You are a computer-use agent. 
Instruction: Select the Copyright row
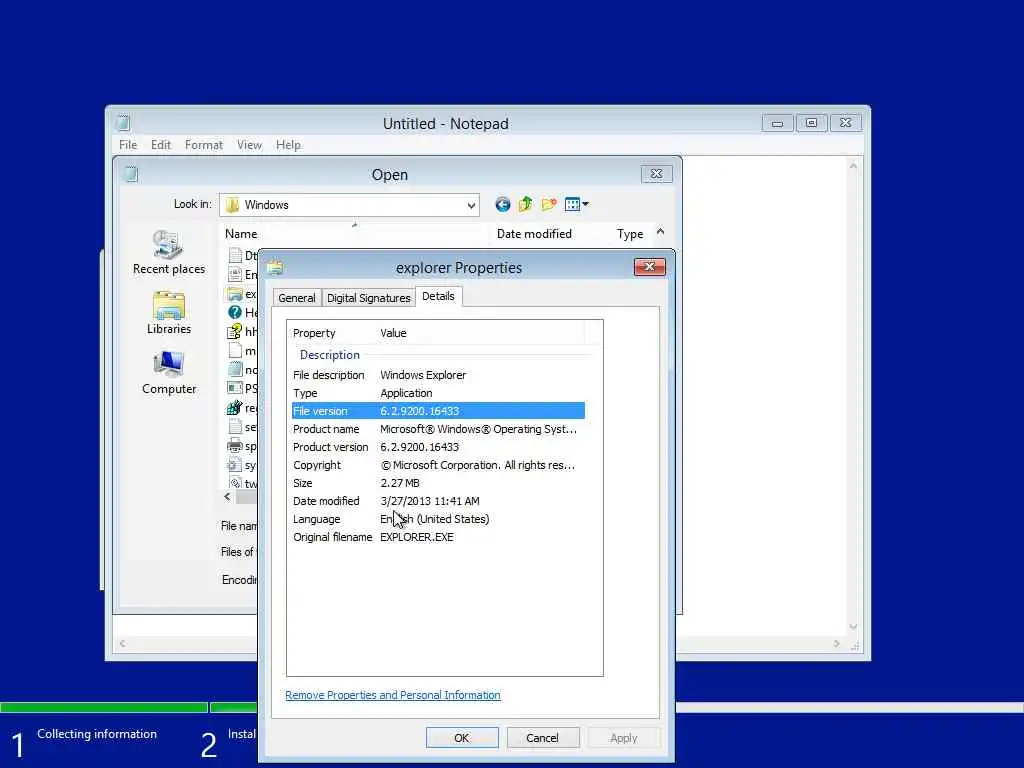click(438, 465)
